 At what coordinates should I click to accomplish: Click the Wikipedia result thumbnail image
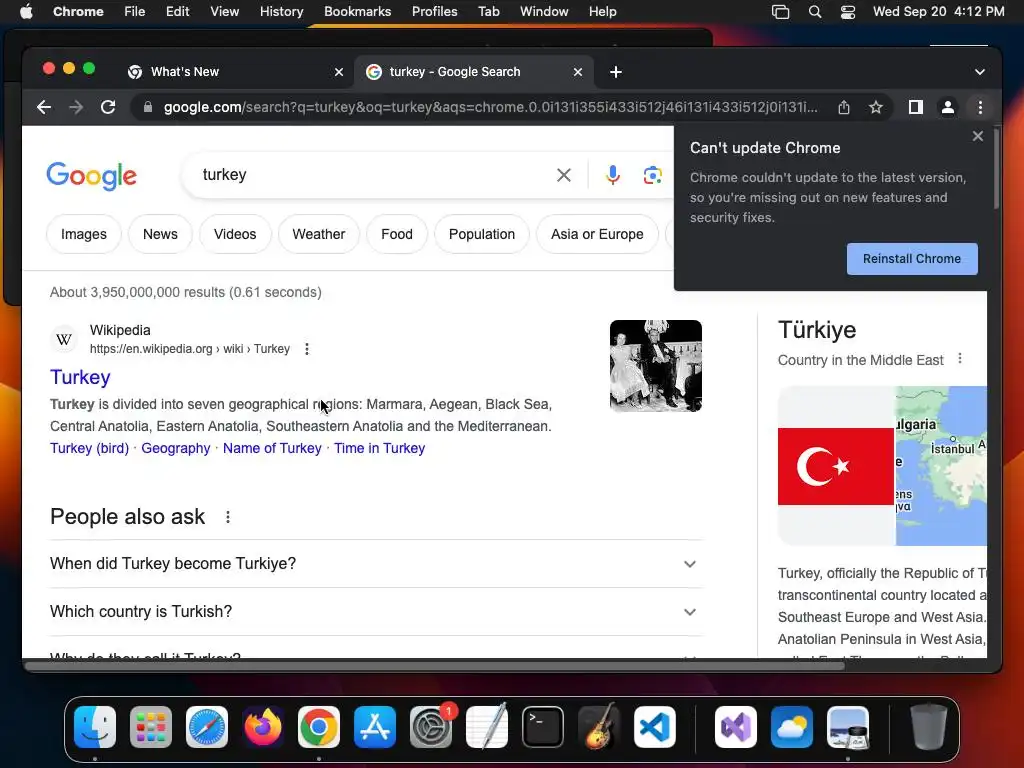pos(656,366)
